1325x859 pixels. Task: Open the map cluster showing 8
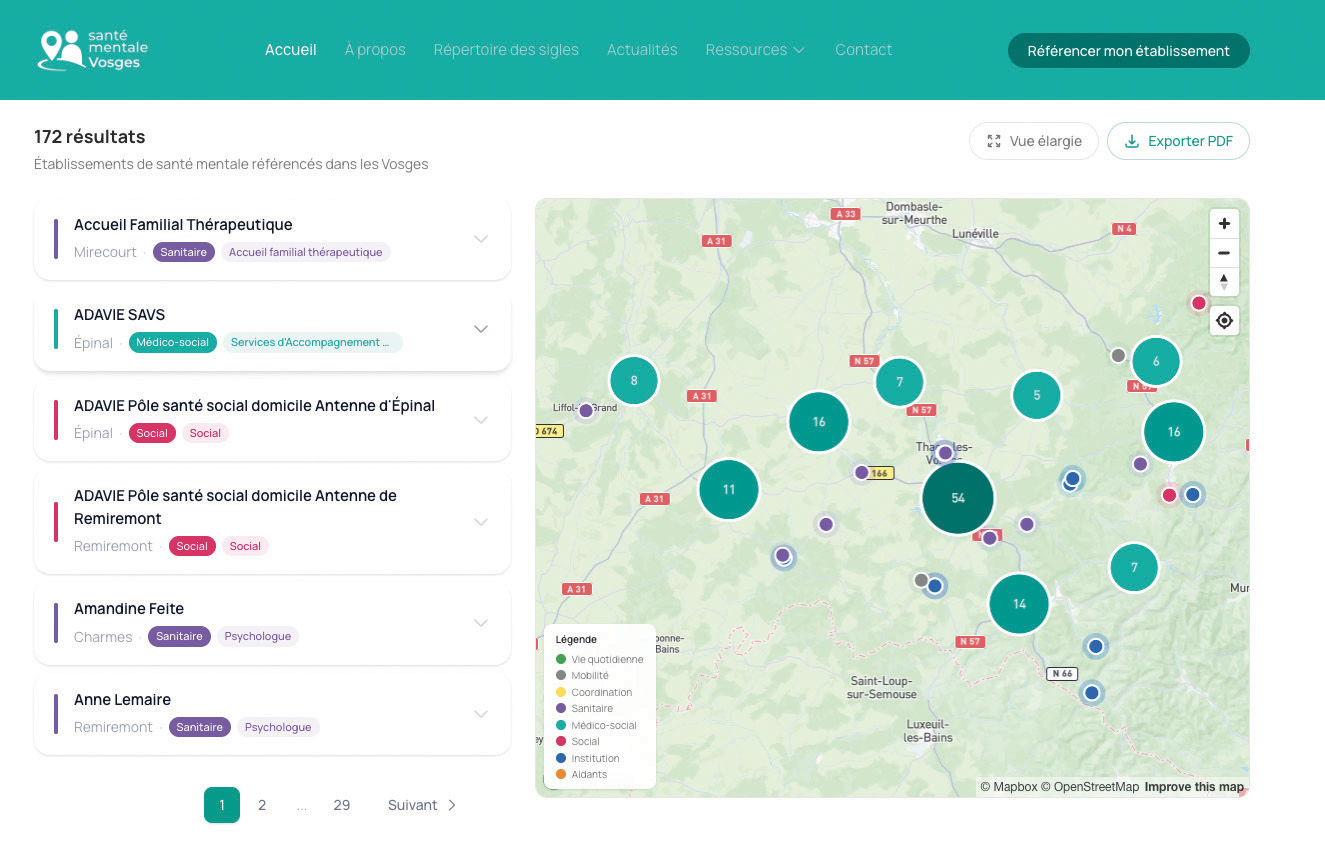click(x=634, y=381)
